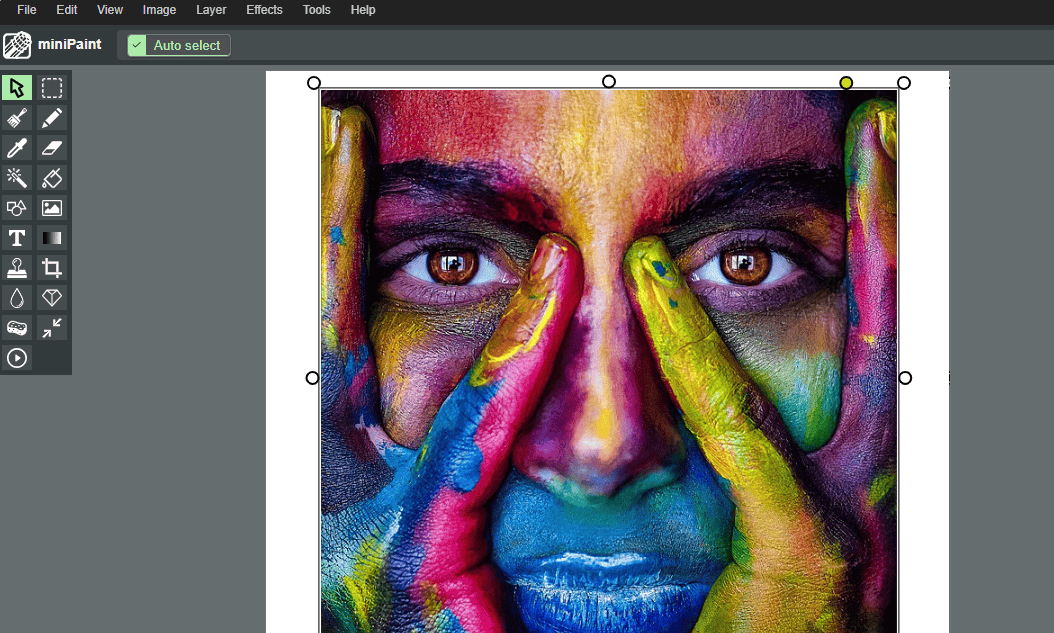Activate the Crop tool
Screen dimensions: 1054x633
[52, 268]
